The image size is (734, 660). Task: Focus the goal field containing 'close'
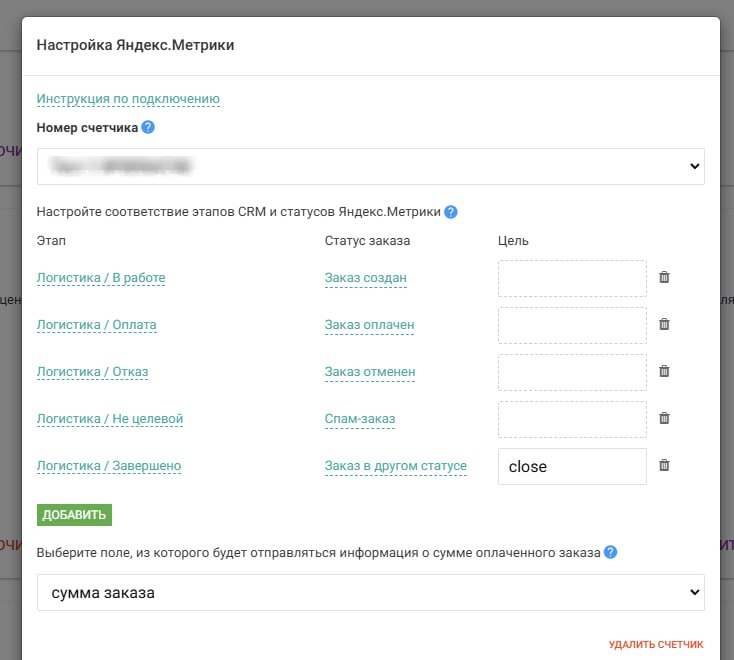pyautogui.click(x=572, y=466)
